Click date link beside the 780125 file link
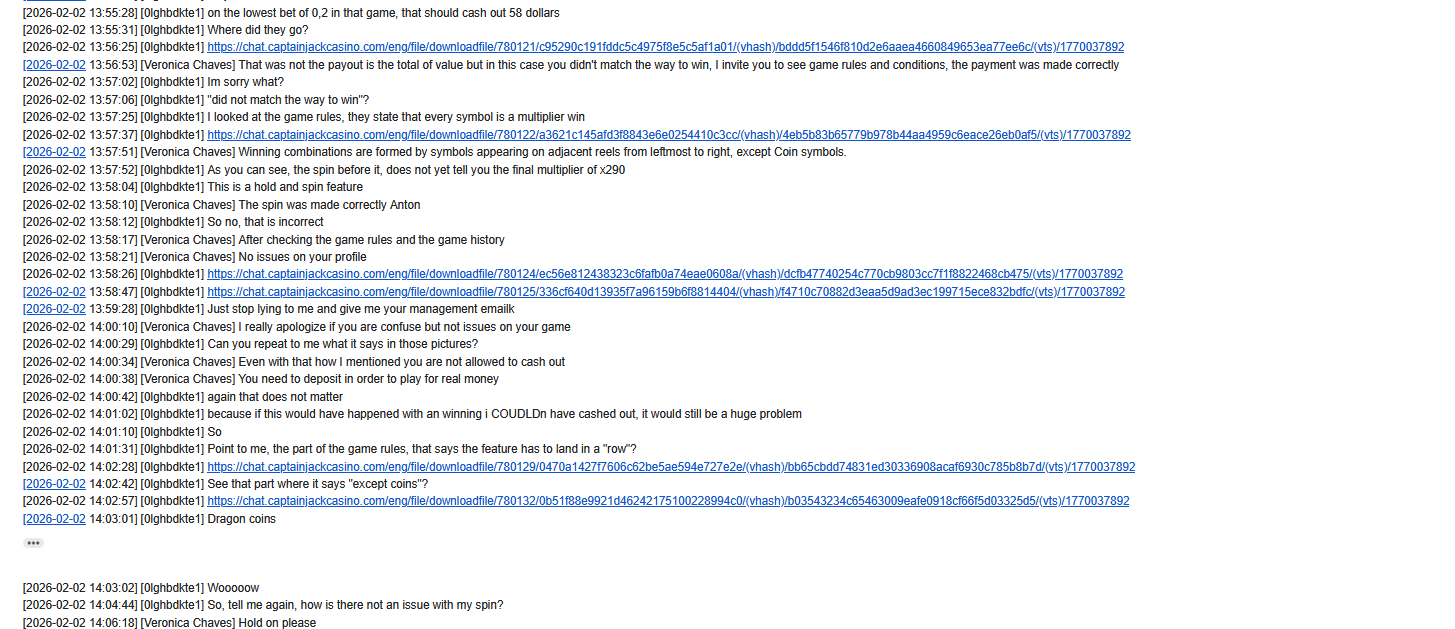The image size is (1455, 629). (x=54, y=292)
